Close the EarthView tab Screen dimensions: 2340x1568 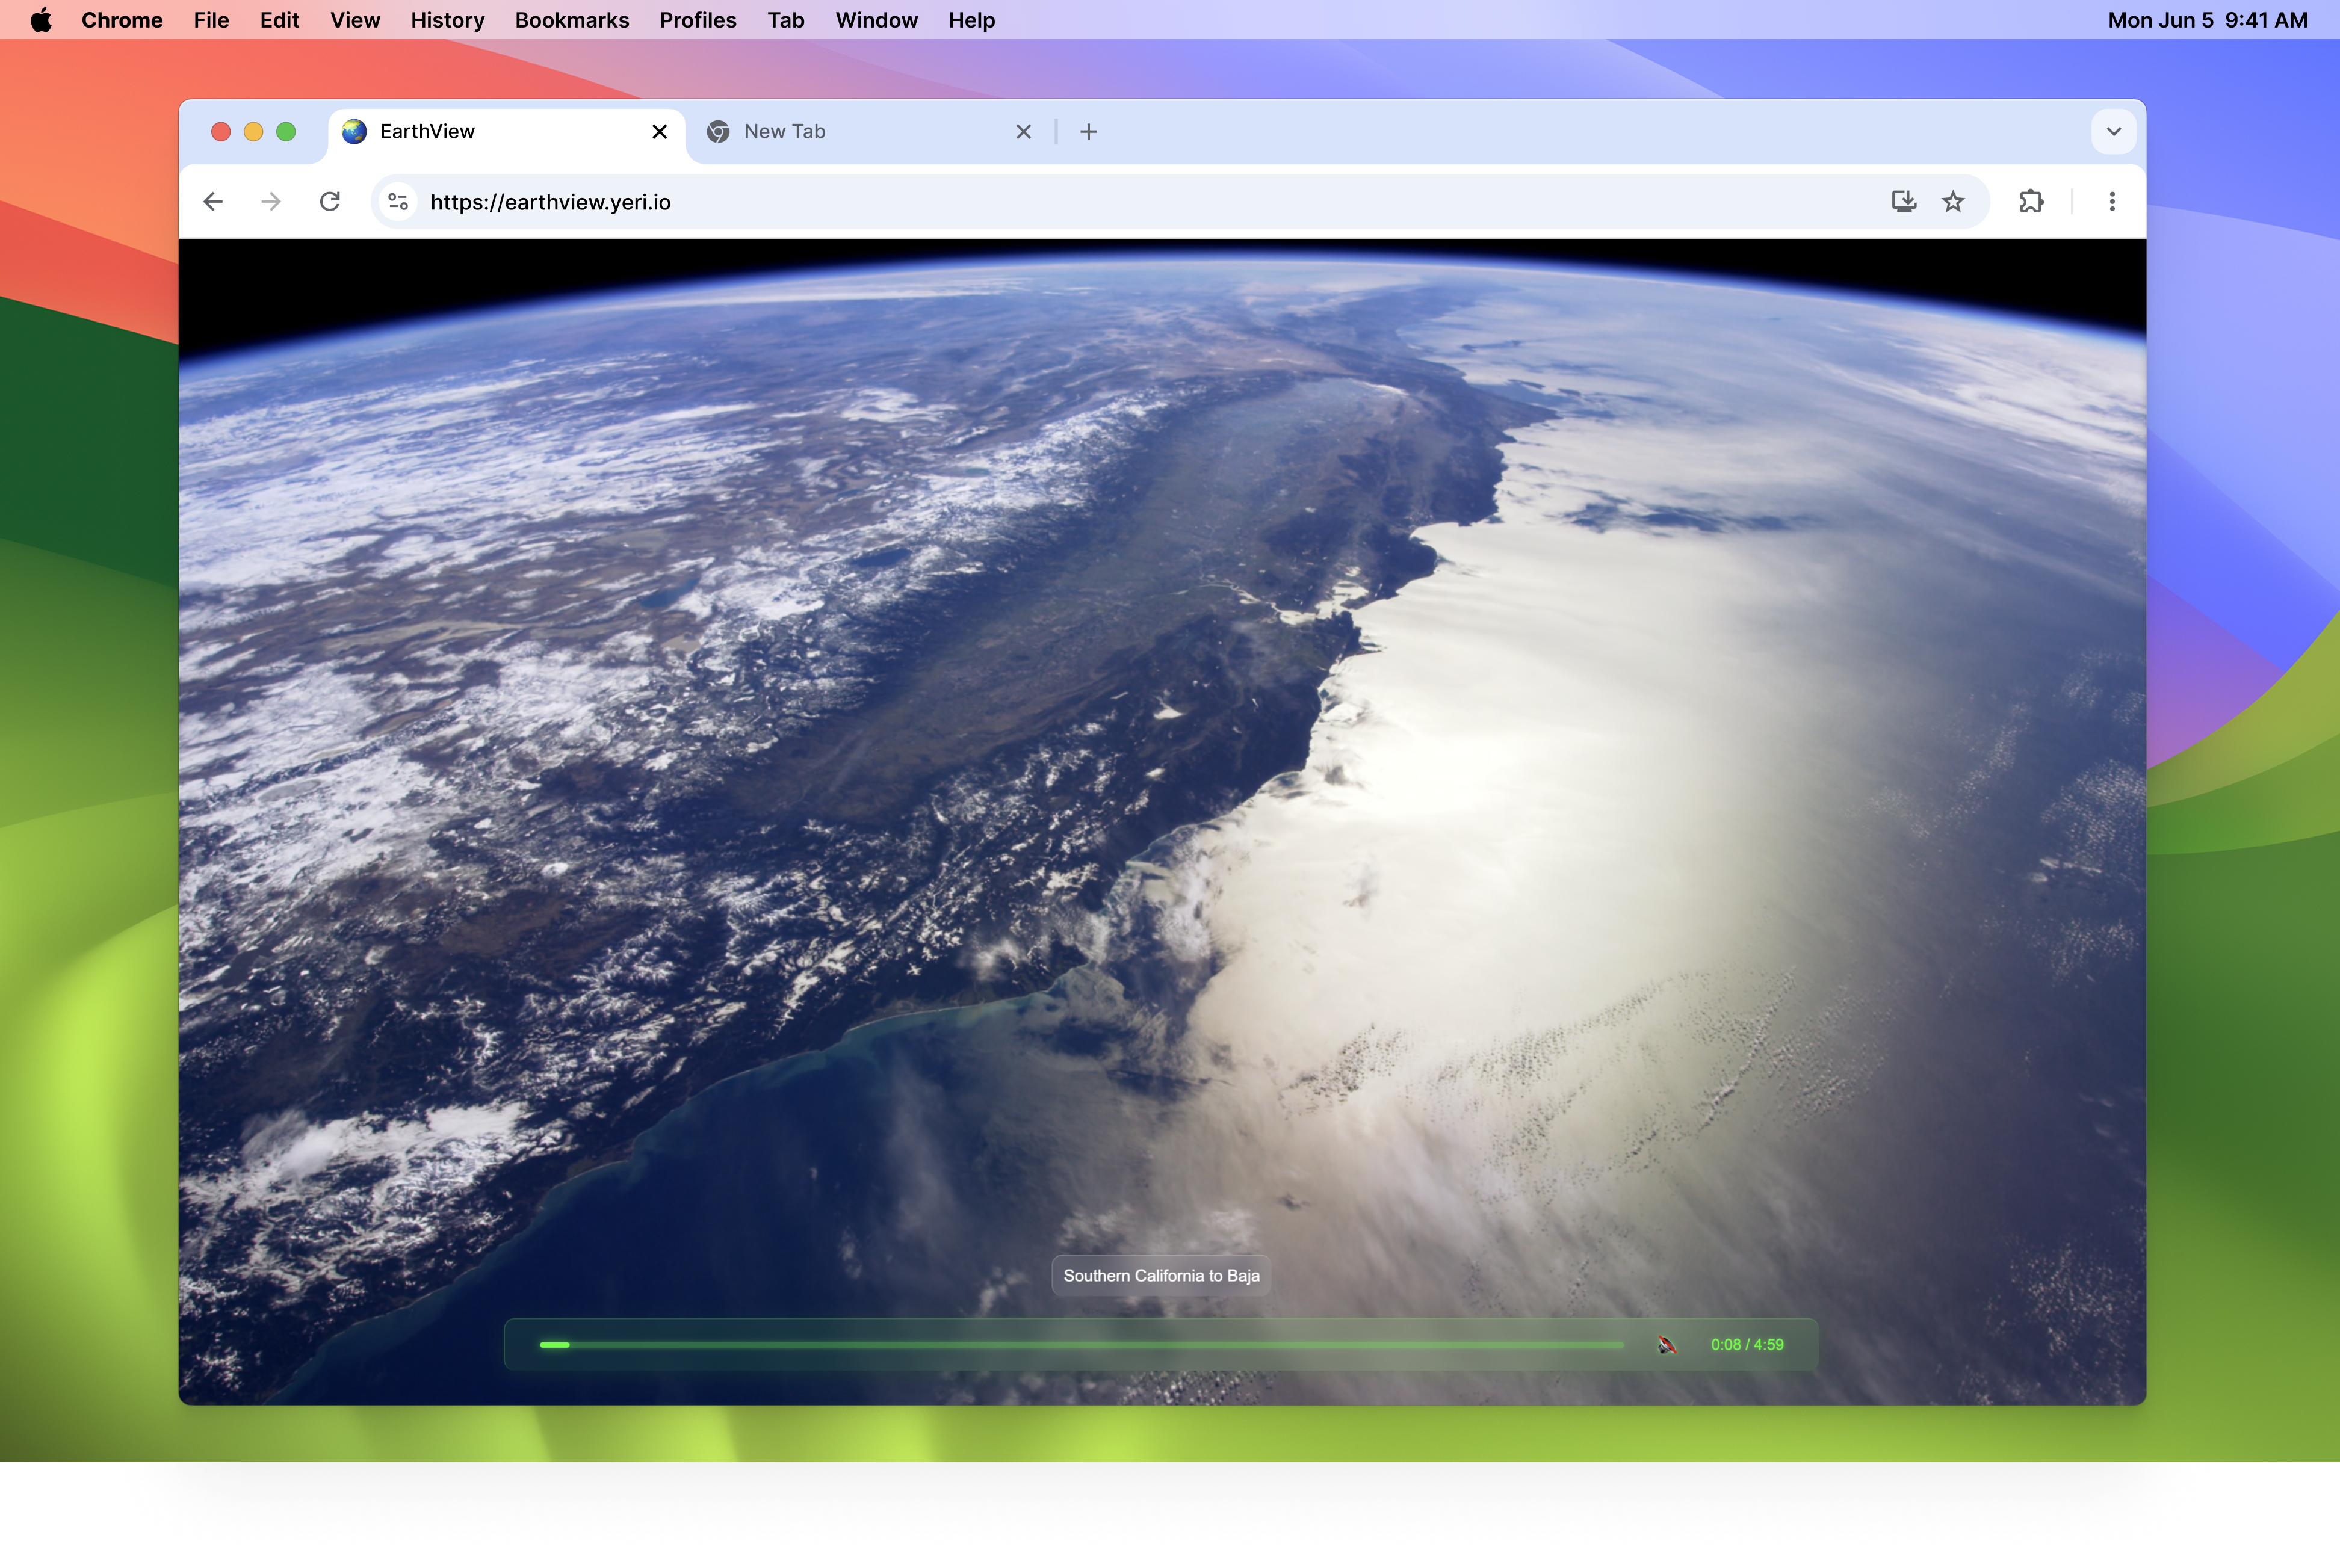click(659, 132)
